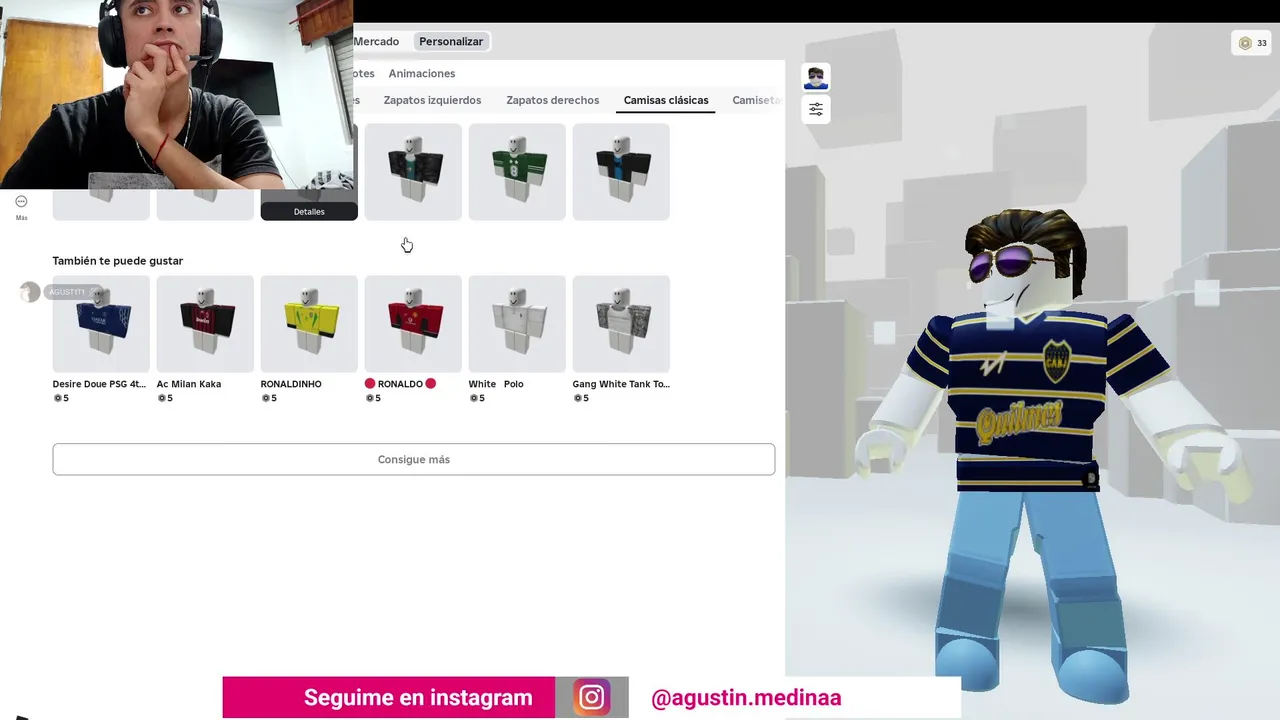Click the partially visible Camiseta tab

(x=756, y=100)
